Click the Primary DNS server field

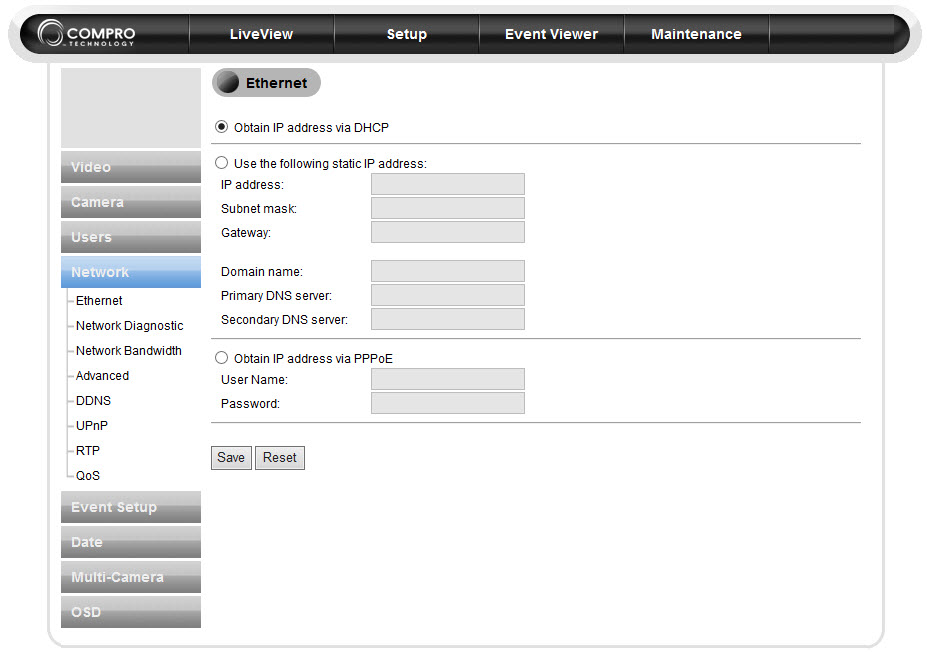coord(448,295)
